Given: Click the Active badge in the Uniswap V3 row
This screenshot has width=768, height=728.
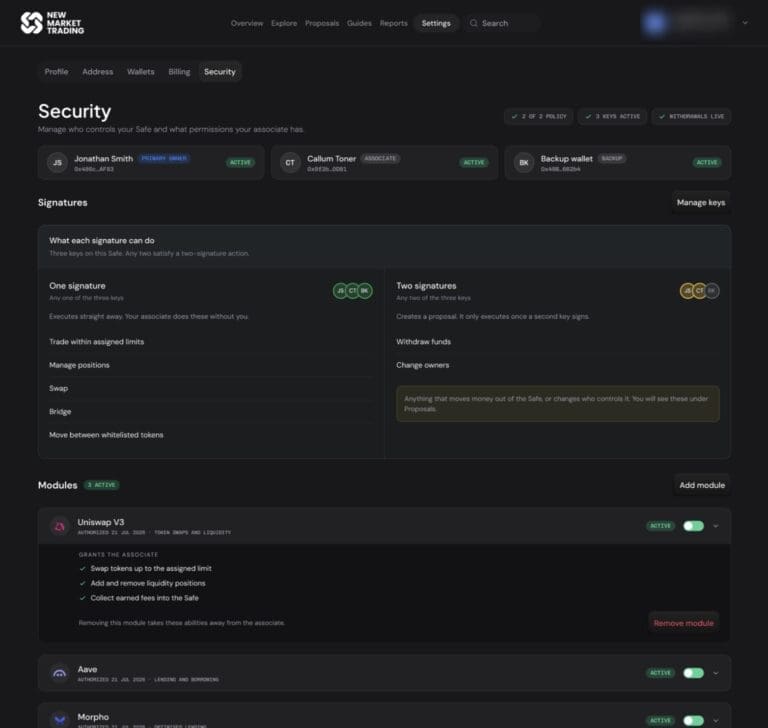Looking at the screenshot, I should 660,526.
